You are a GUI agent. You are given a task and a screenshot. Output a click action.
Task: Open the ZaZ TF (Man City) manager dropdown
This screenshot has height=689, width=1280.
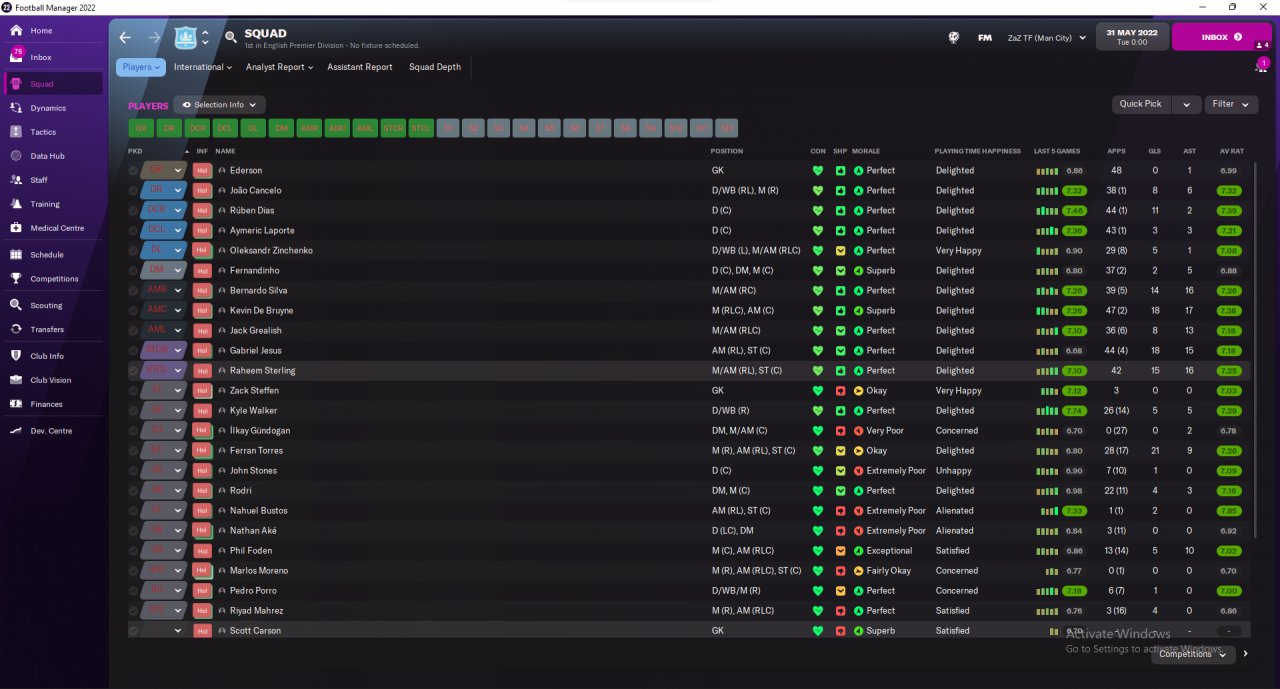pos(1046,38)
